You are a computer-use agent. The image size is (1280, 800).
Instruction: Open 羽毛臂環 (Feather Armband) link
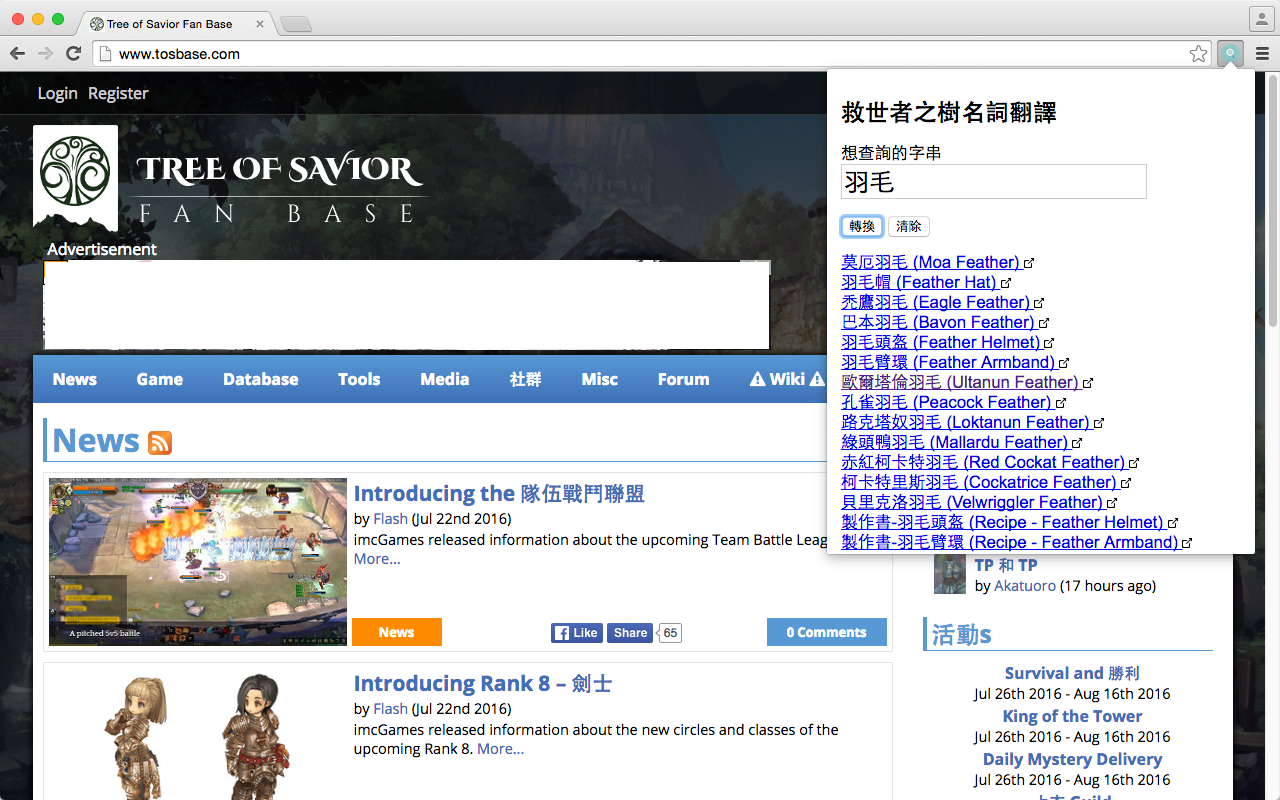click(948, 362)
